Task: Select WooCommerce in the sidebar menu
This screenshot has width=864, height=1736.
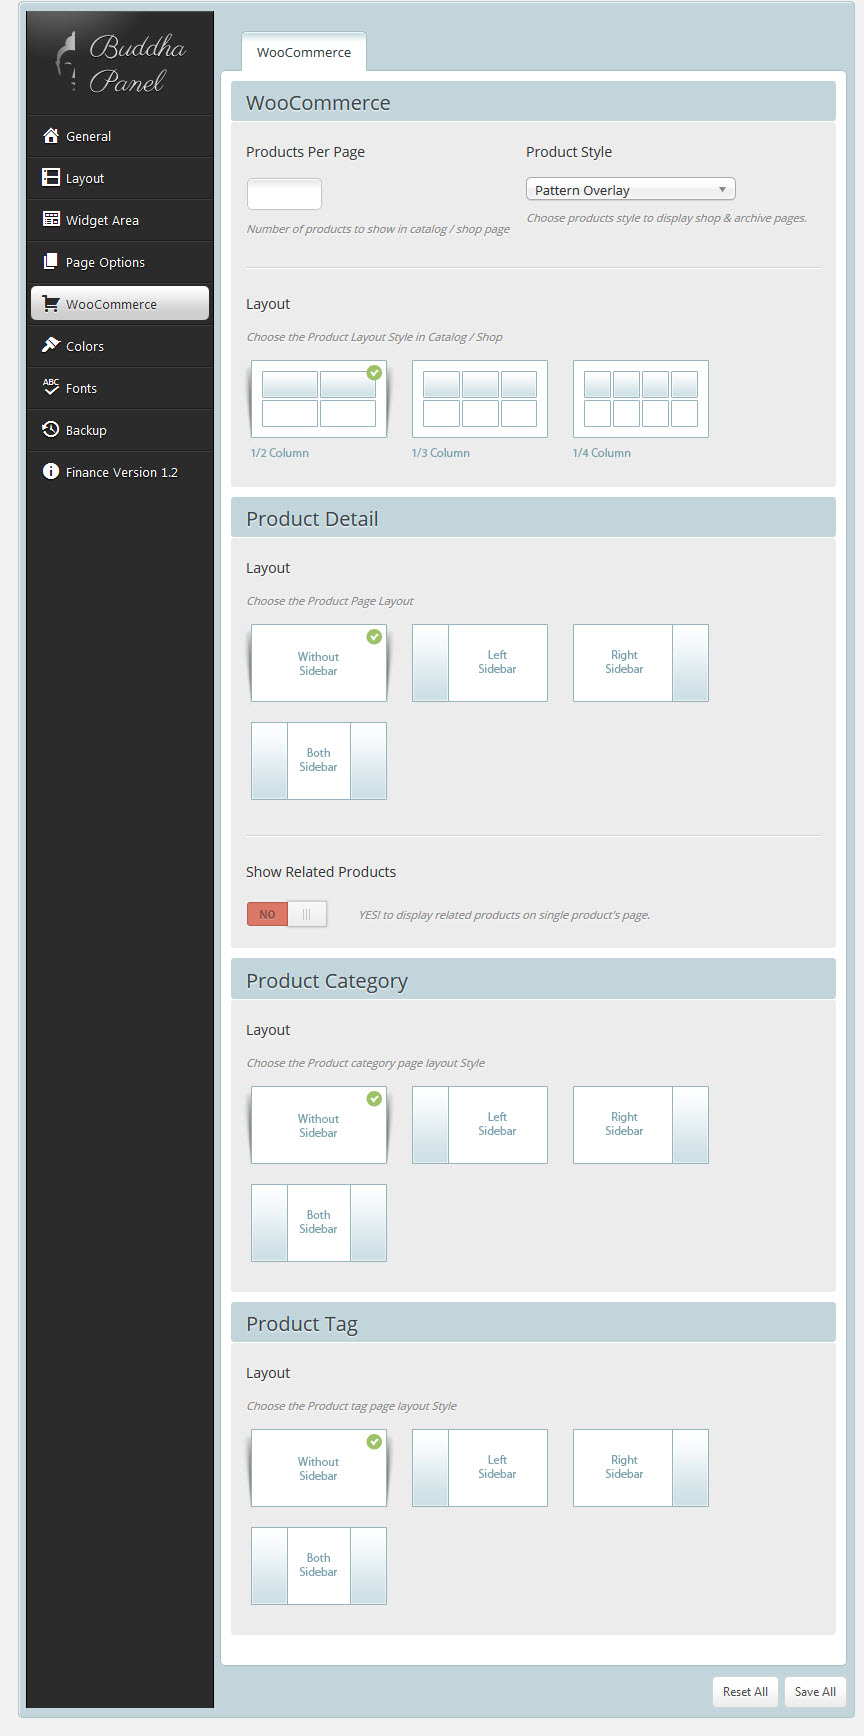Action: [120, 304]
